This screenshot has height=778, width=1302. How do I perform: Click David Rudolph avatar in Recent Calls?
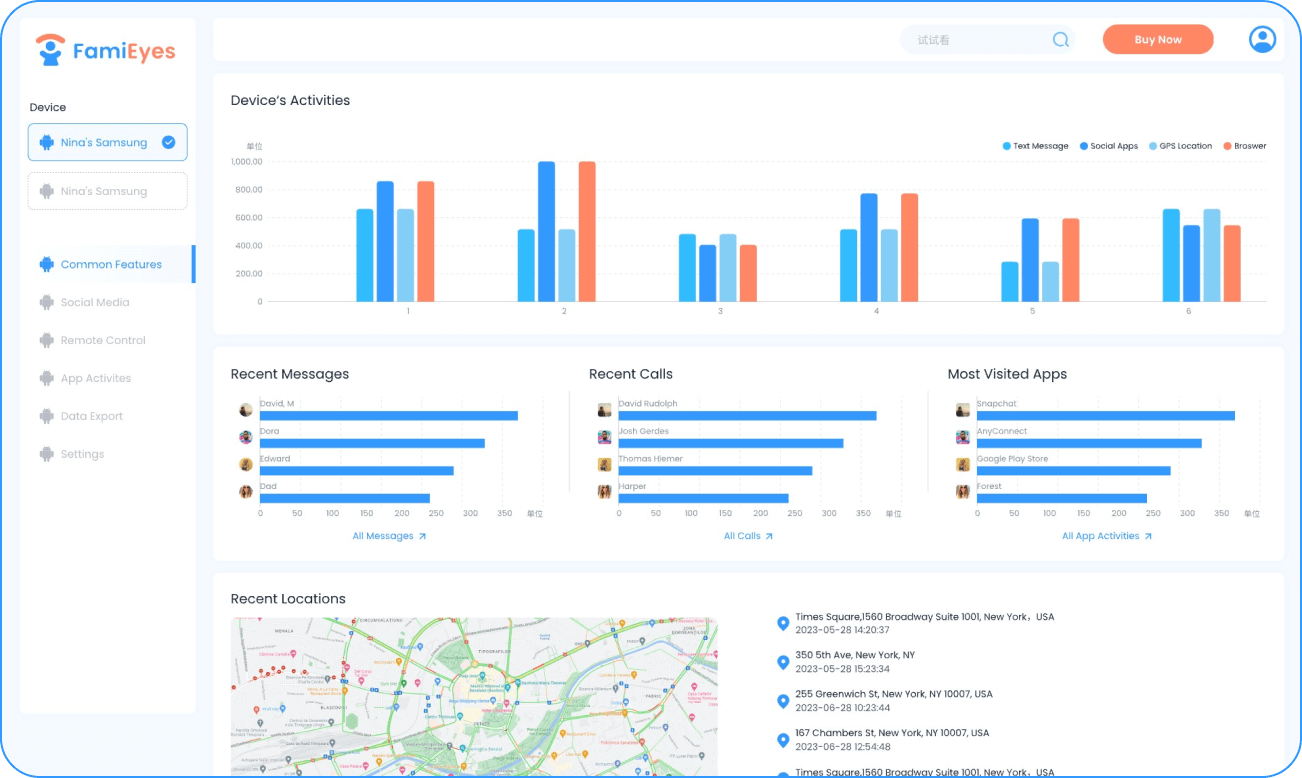click(605, 410)
